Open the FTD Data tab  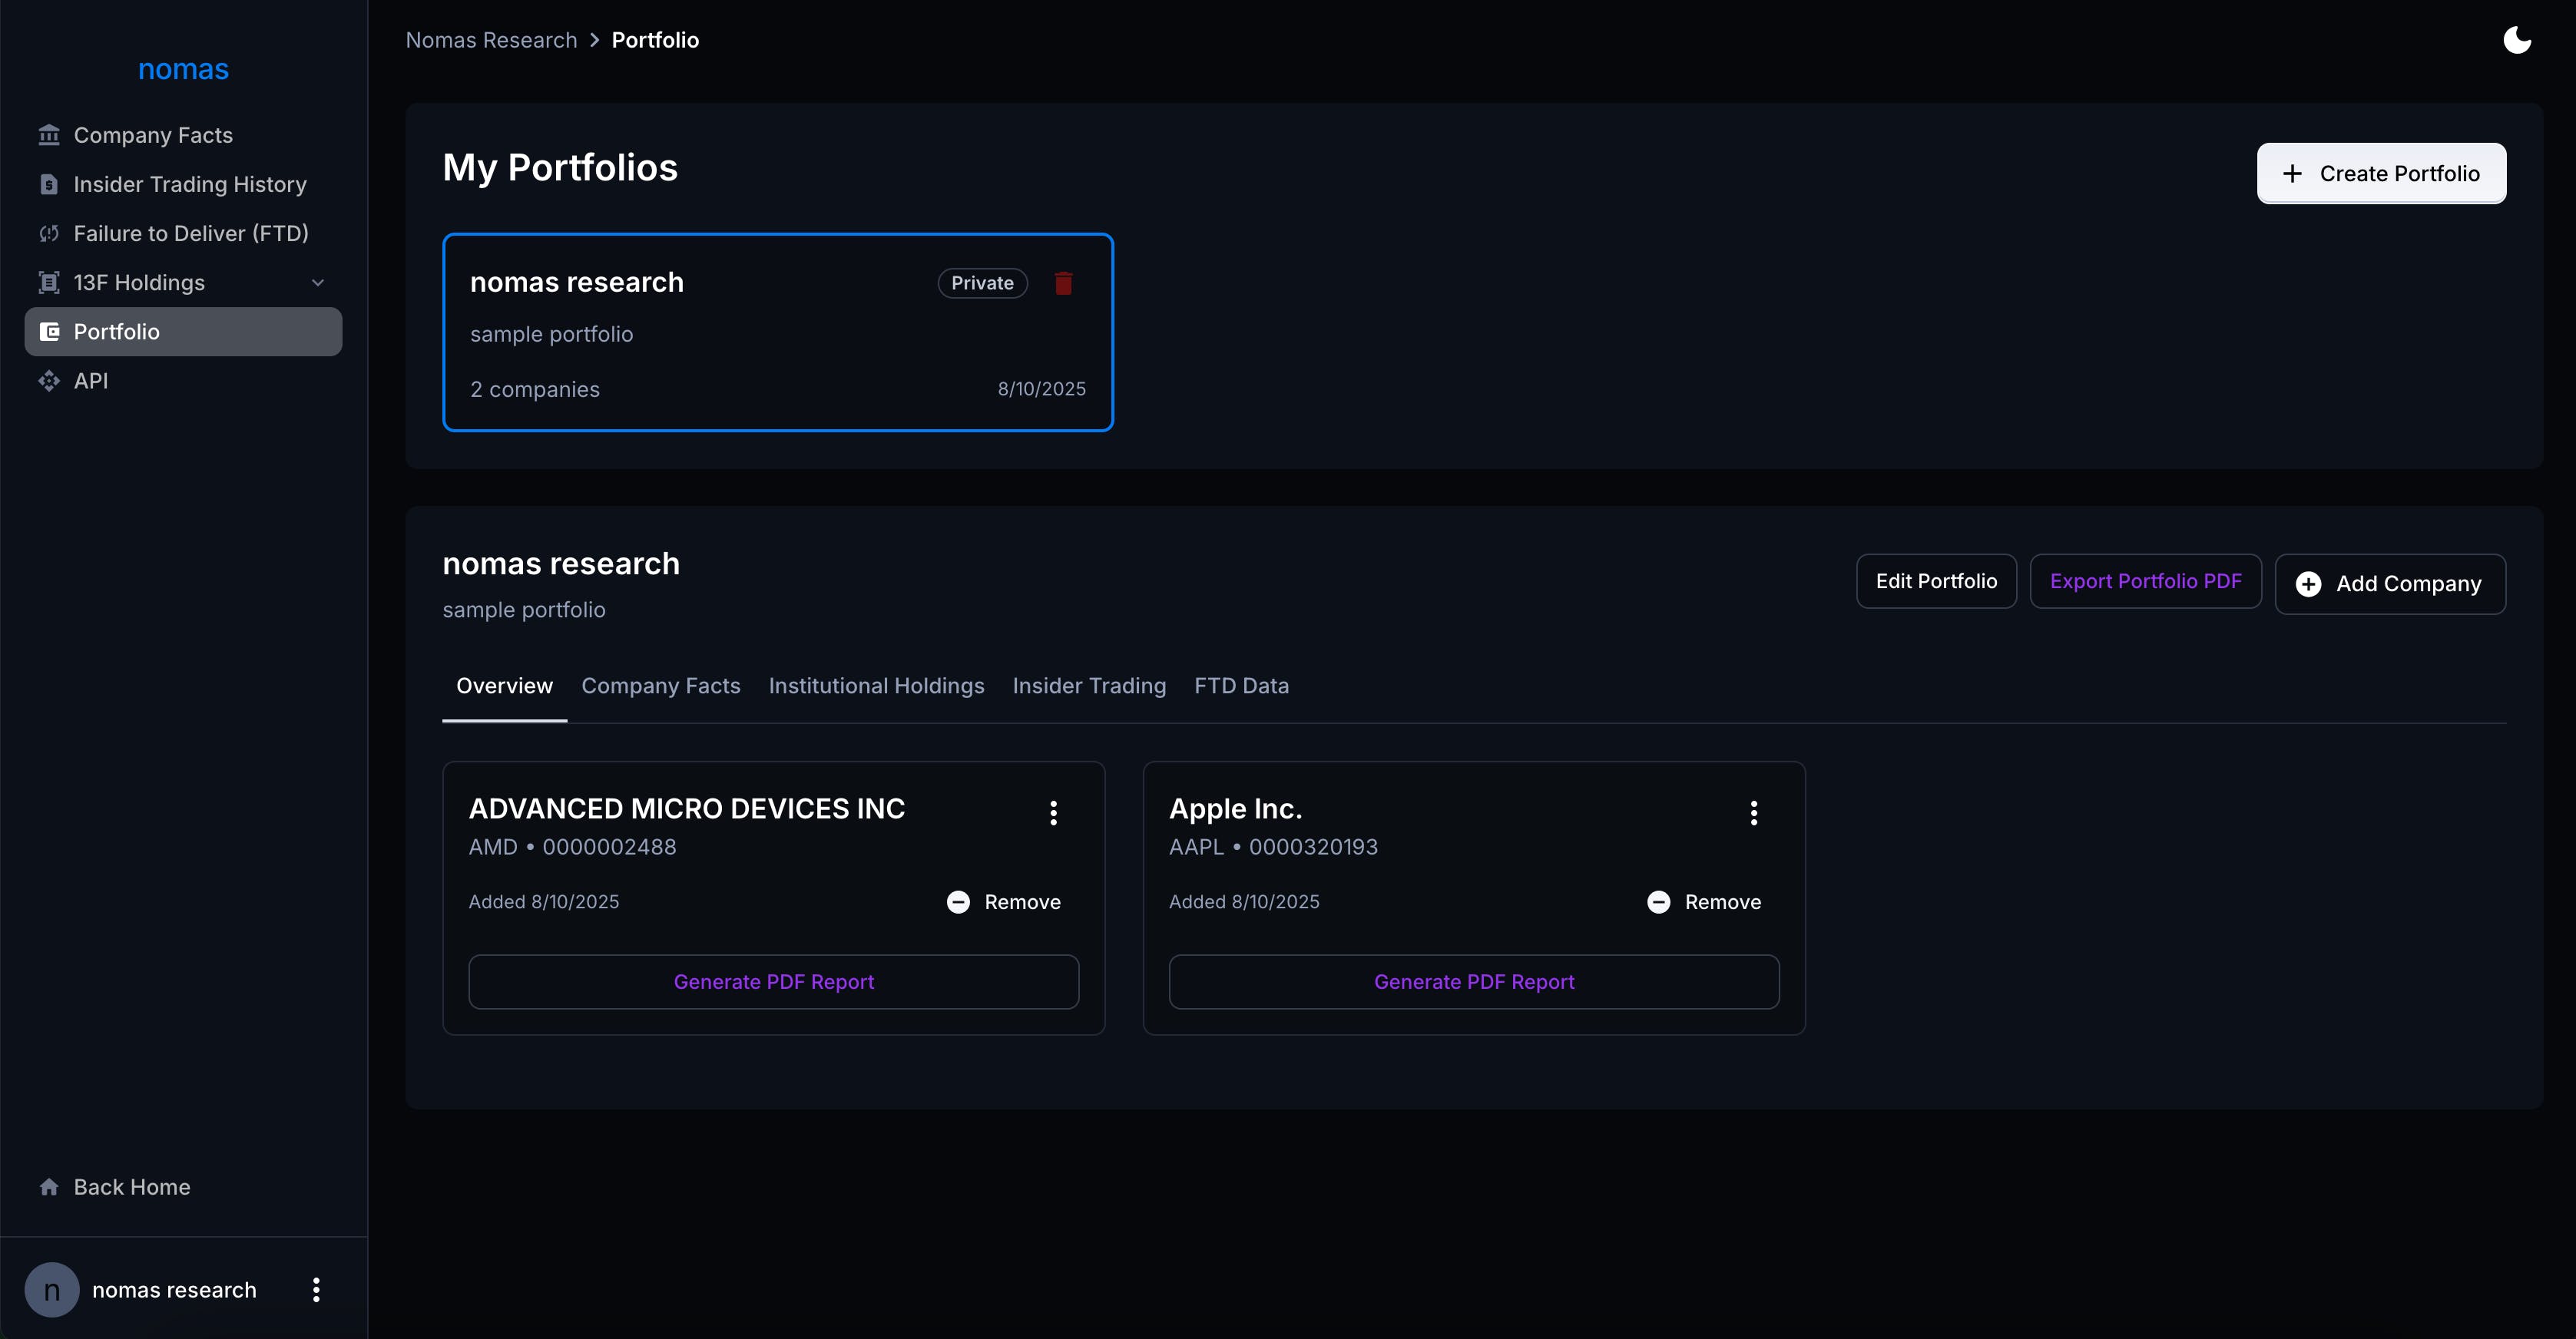pos(1241,686)
